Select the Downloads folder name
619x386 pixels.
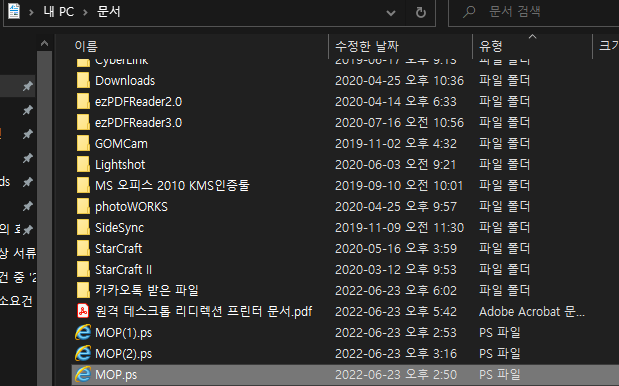tap(125, 81)
